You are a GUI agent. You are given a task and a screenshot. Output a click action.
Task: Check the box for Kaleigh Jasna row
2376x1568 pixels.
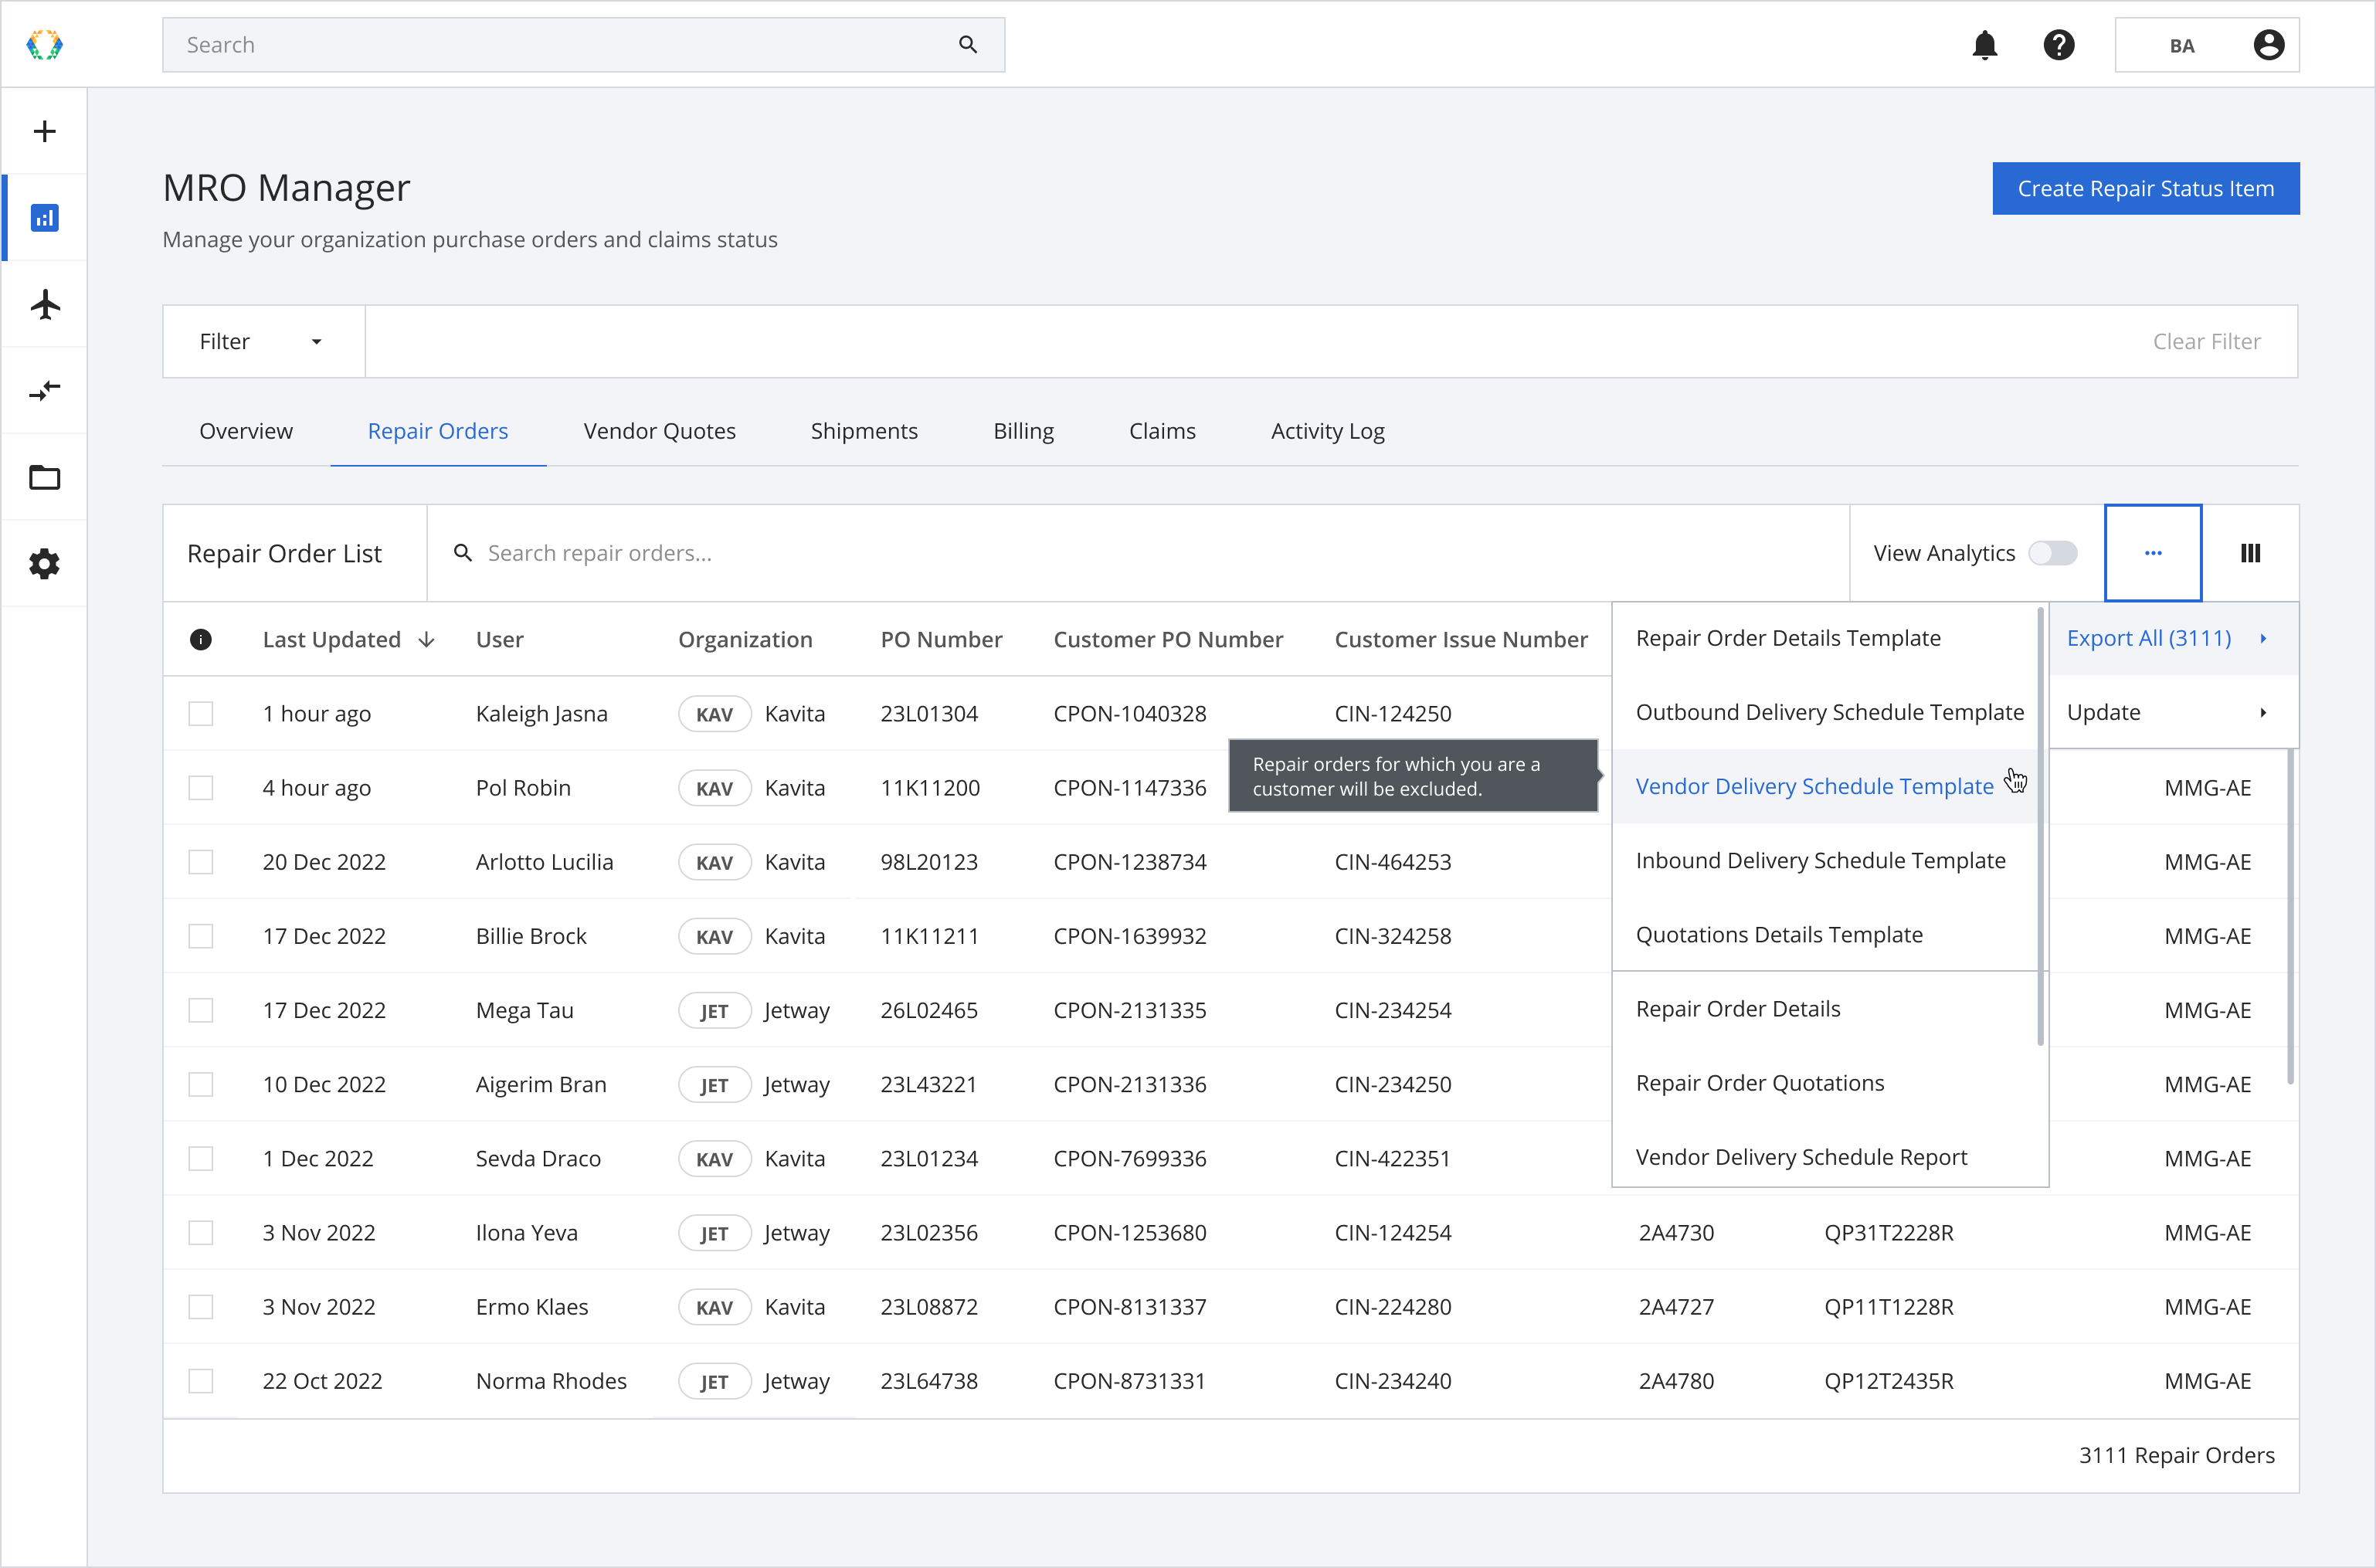(200, 713)
